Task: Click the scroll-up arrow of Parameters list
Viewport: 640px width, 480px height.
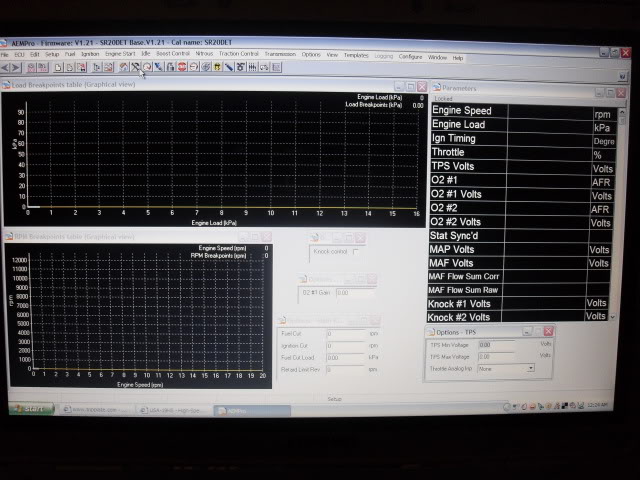Action: (622, 111)
